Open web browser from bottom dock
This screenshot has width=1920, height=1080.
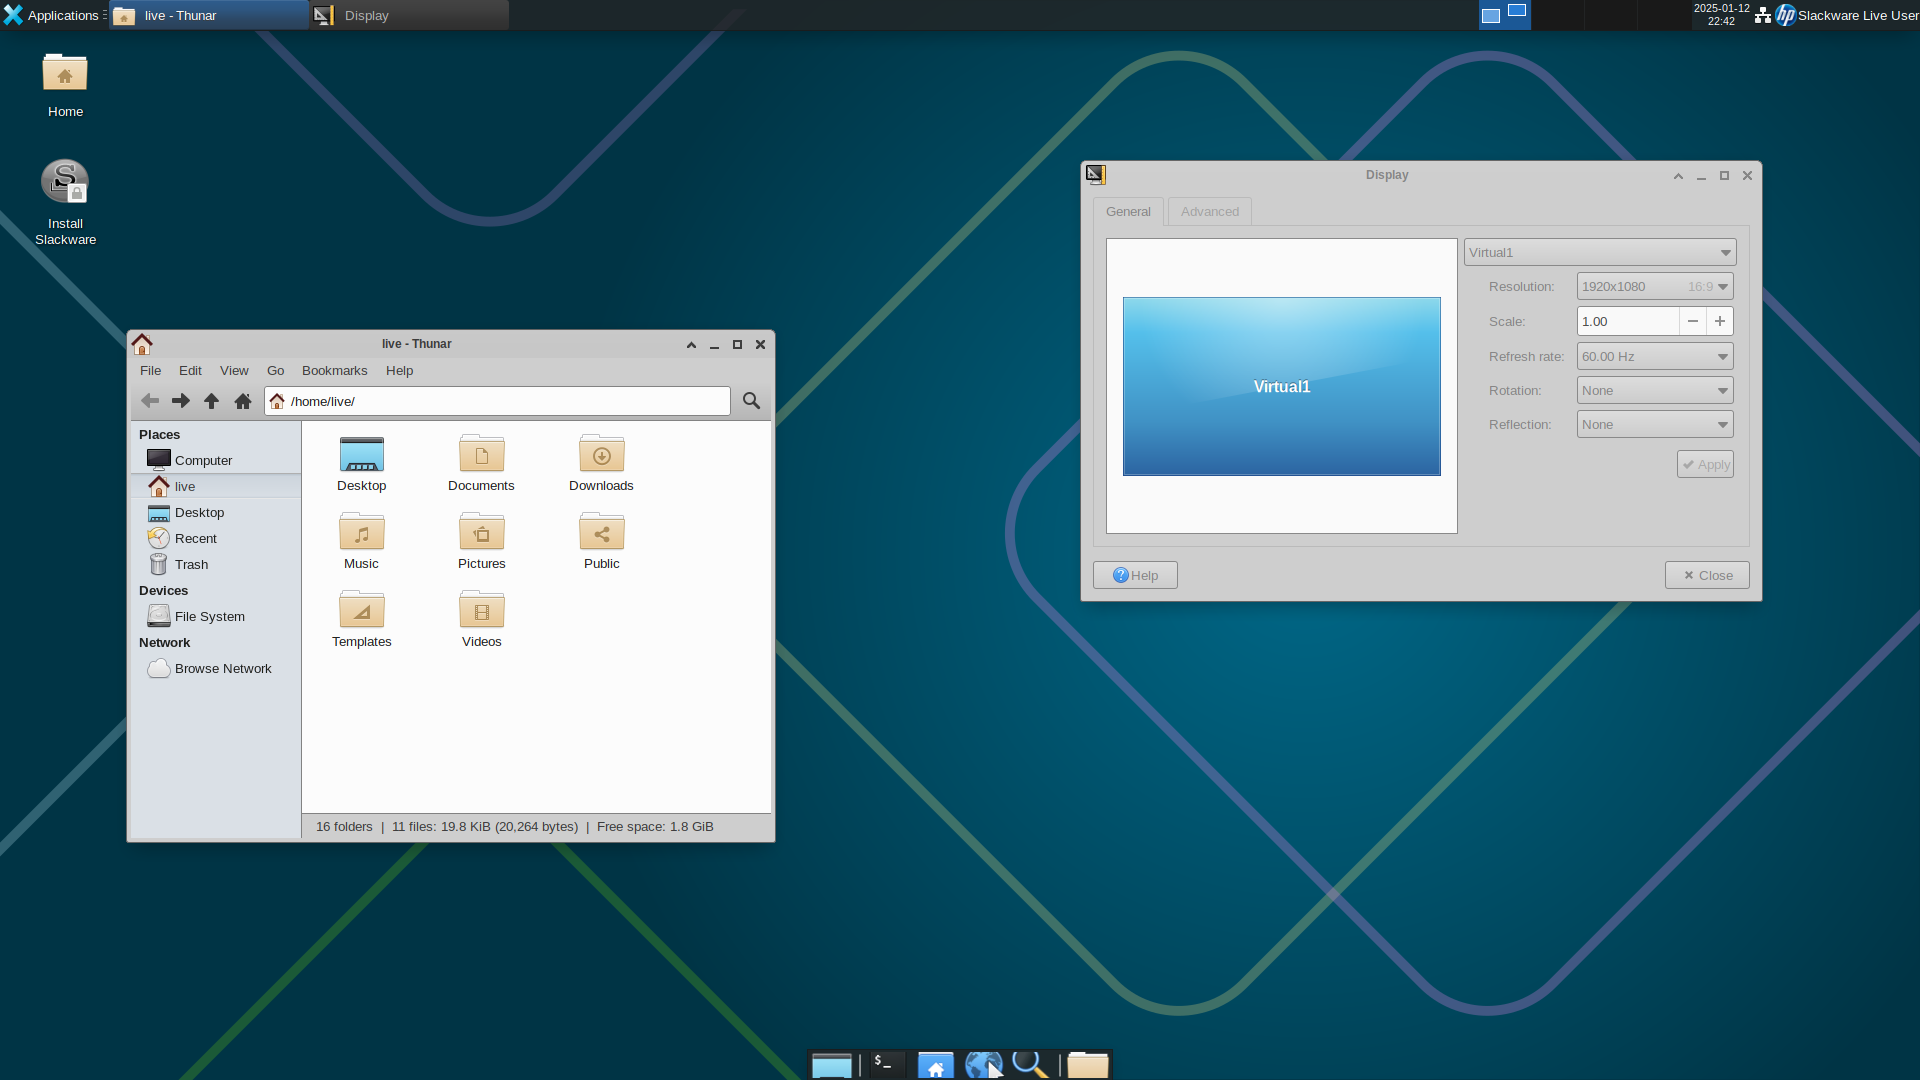(x=983, y=1064)
